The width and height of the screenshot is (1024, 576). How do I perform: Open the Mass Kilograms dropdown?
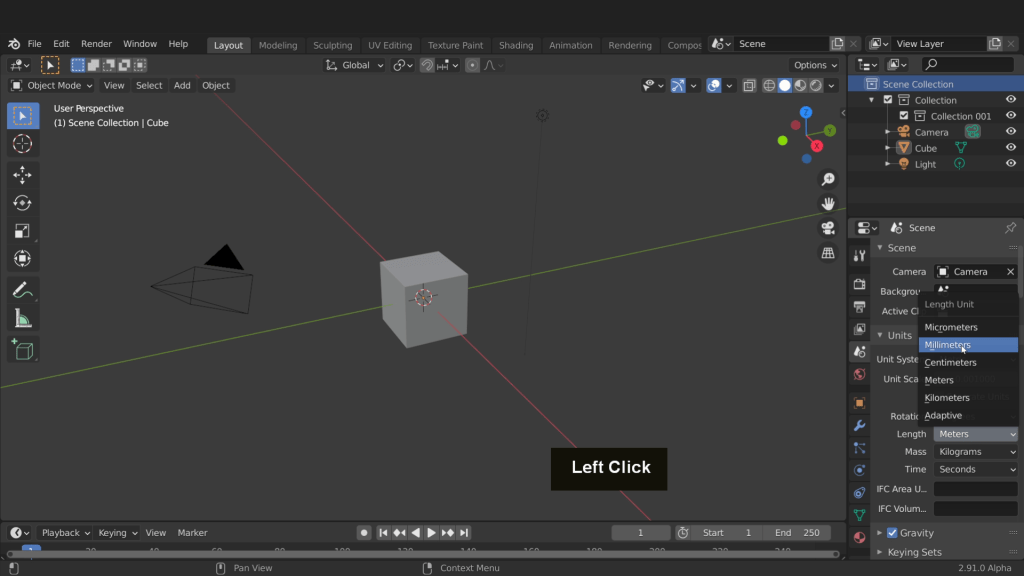point(975,452)
